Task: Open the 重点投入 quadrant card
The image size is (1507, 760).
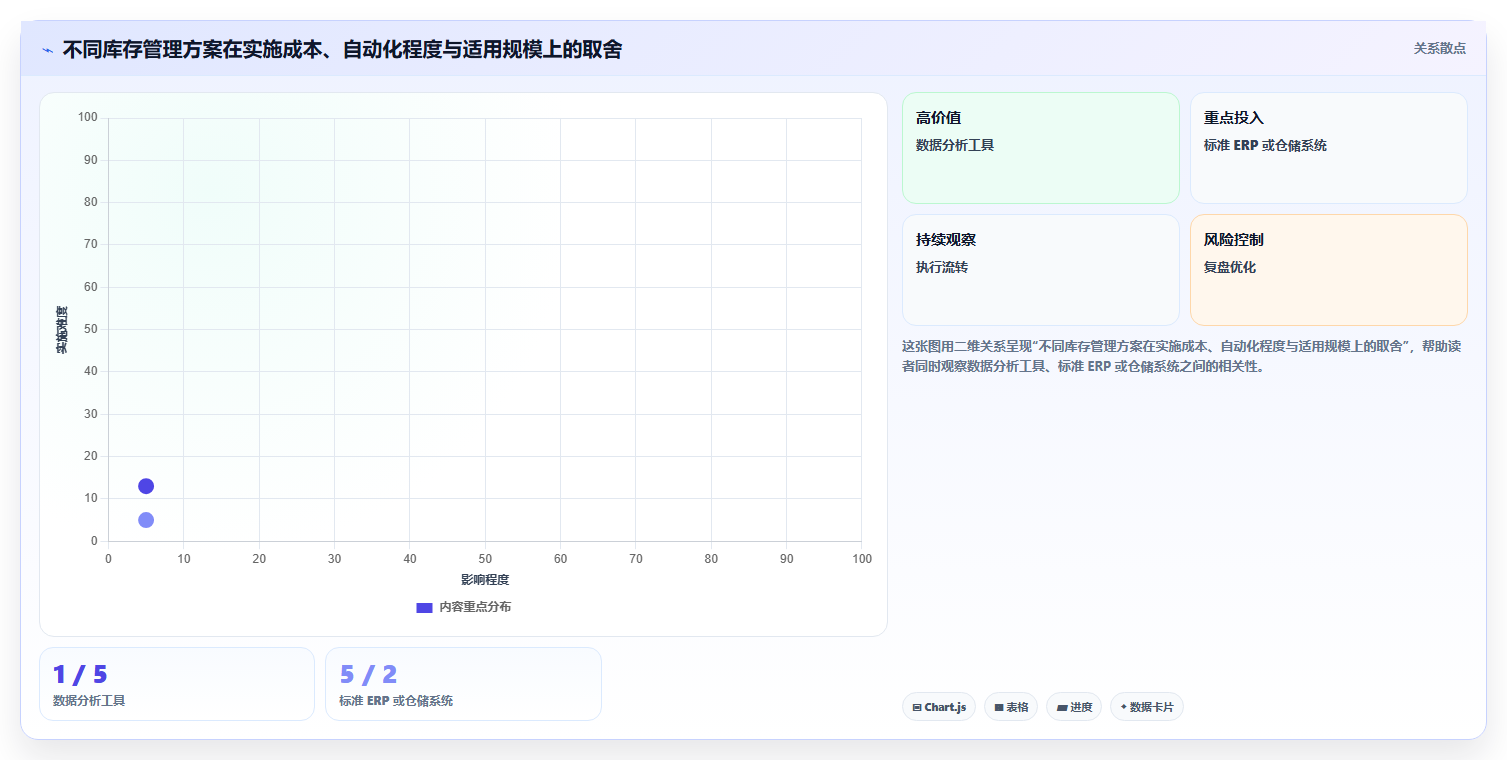Action: (x=1329, y=148)
